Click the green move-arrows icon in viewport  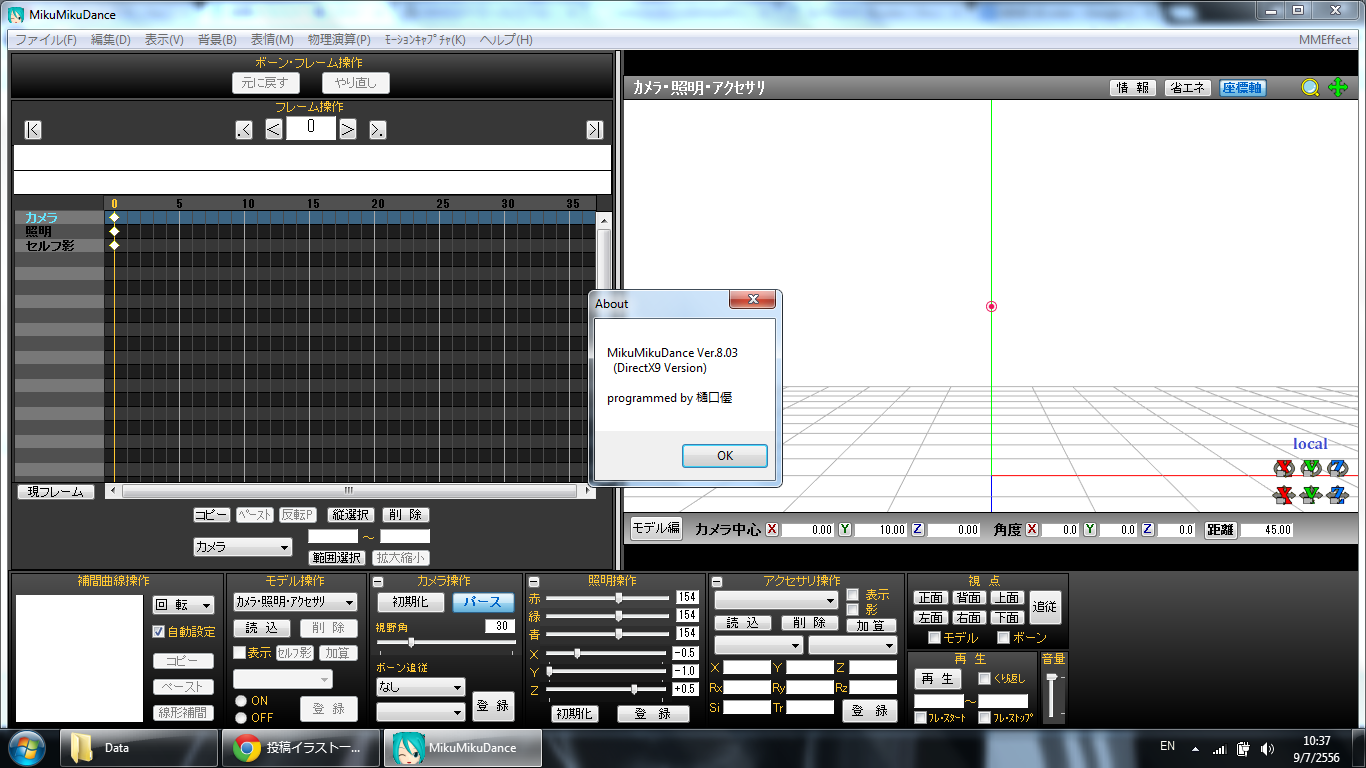[1338, 88]
